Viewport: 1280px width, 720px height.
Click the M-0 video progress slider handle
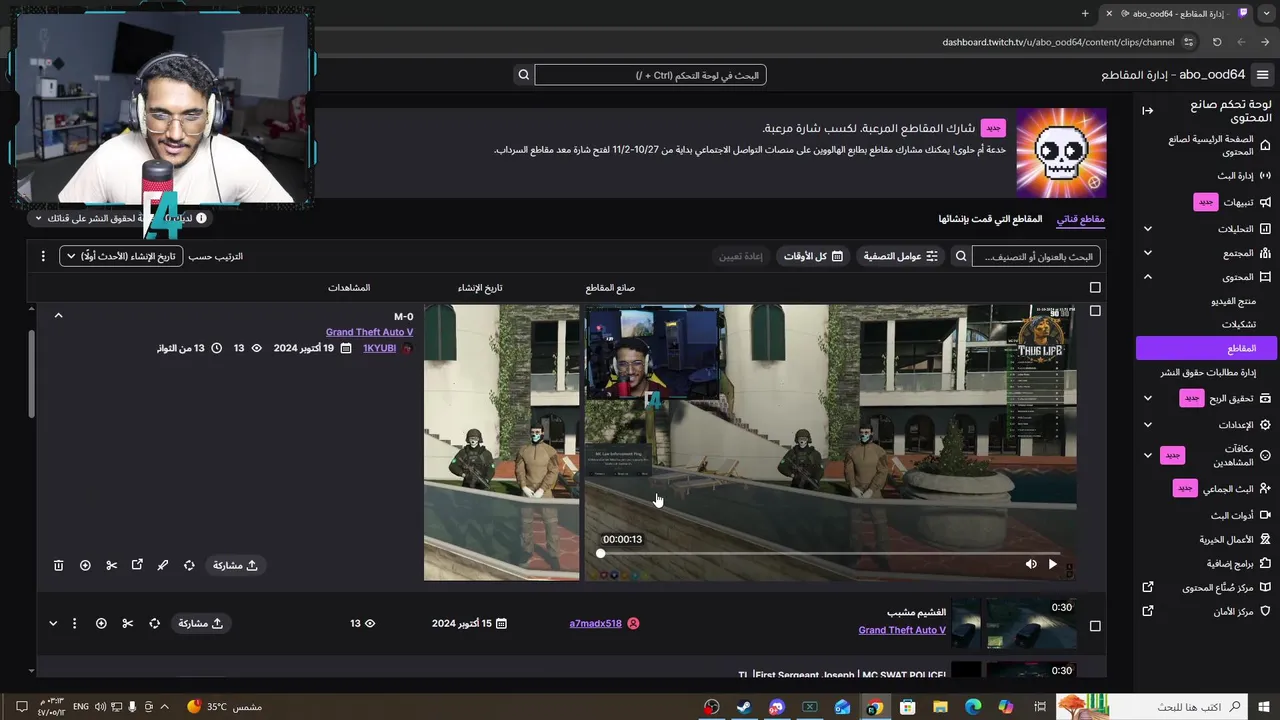pos(600,553)
